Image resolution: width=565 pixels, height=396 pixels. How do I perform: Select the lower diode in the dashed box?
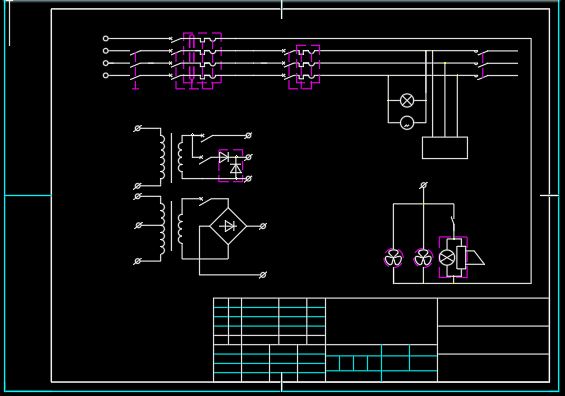click(x=236, y=169)
